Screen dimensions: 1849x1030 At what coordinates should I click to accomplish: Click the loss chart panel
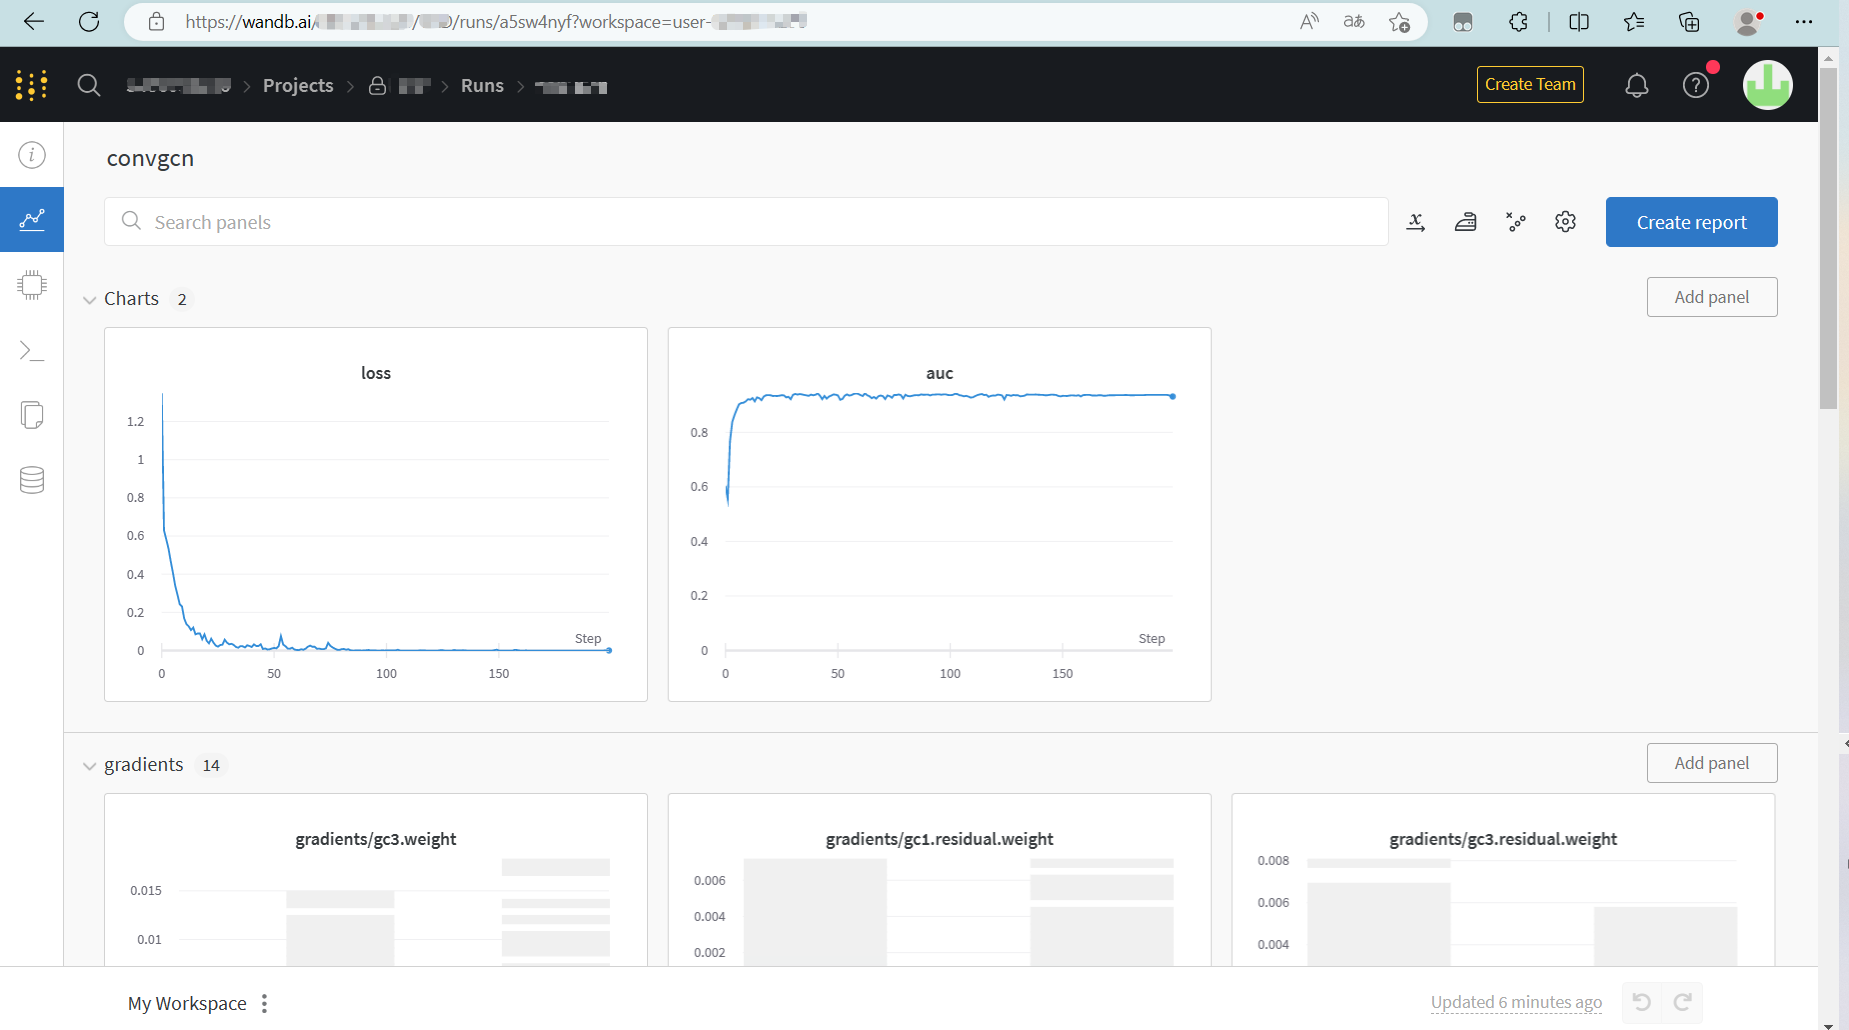[376, 514]
